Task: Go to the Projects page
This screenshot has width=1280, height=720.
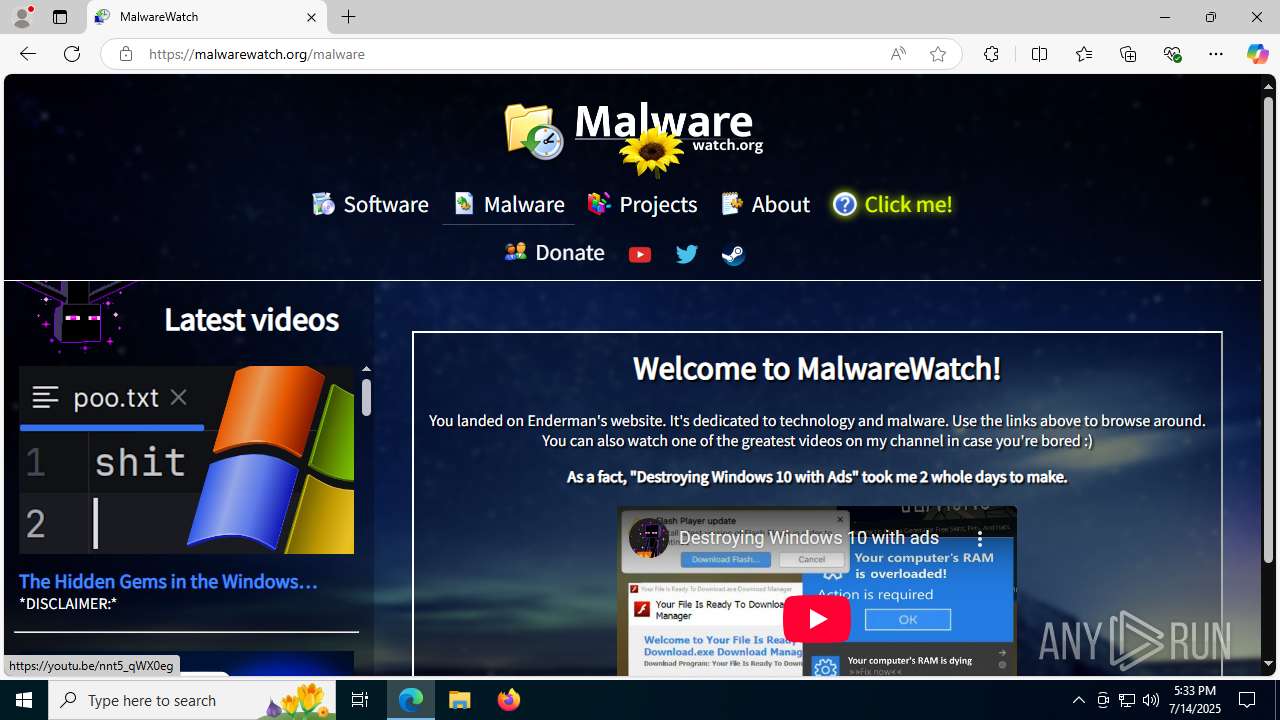Action: tap(642, 204)
